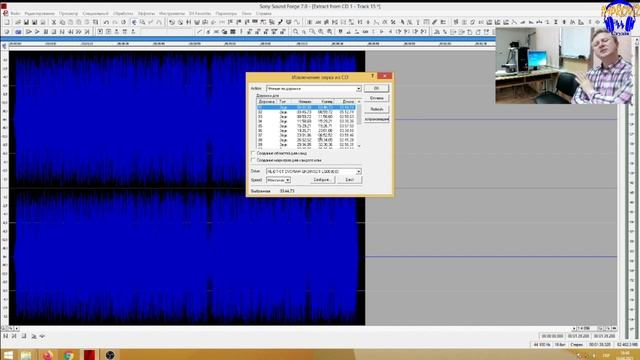Open the Обработка menu
The width and height of the screenshot is (640, 360).
pyautogui.click(x=123, y=13)
